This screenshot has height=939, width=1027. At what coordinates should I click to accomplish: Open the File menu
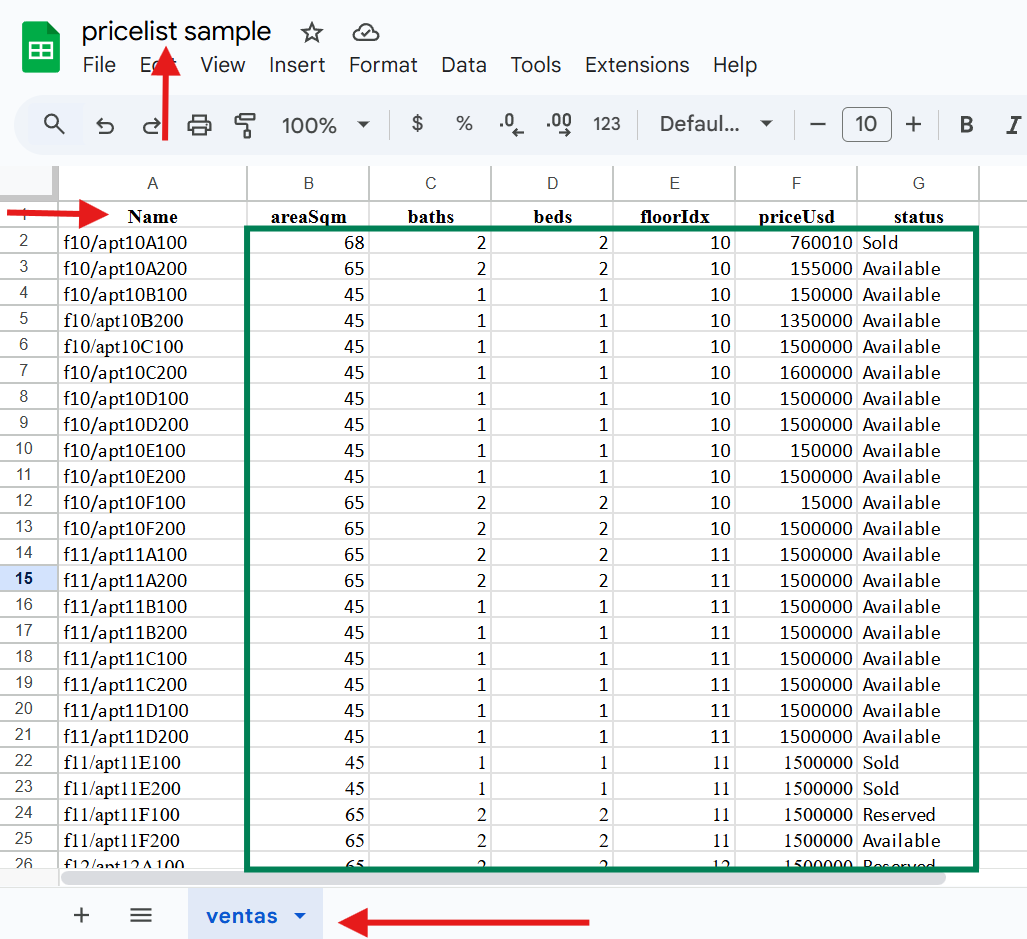(99, 65)
